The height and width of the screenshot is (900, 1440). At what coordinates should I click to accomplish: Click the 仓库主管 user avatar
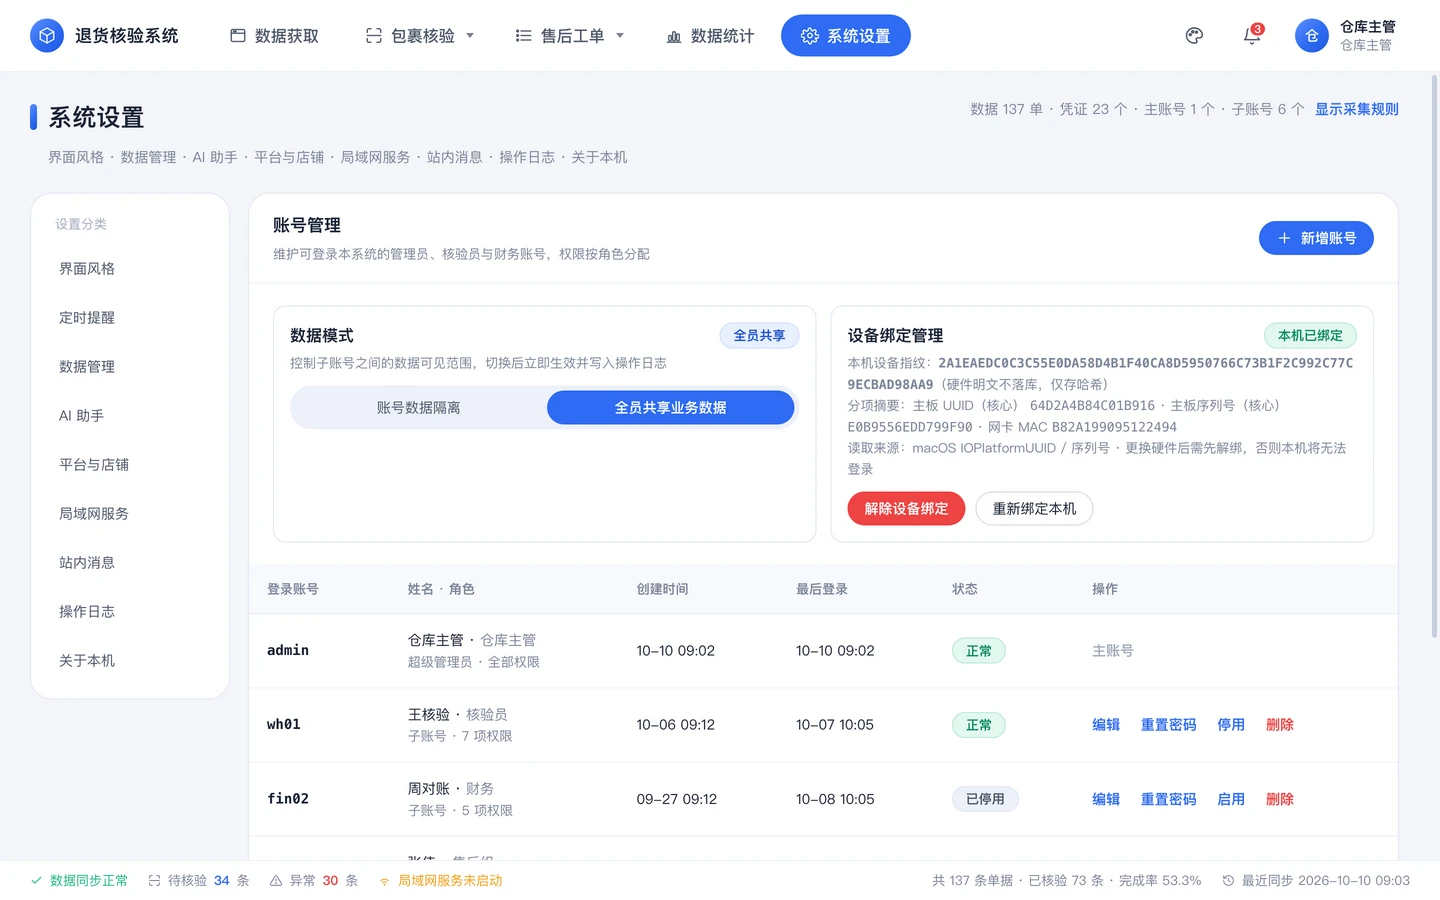[1312, 36]
